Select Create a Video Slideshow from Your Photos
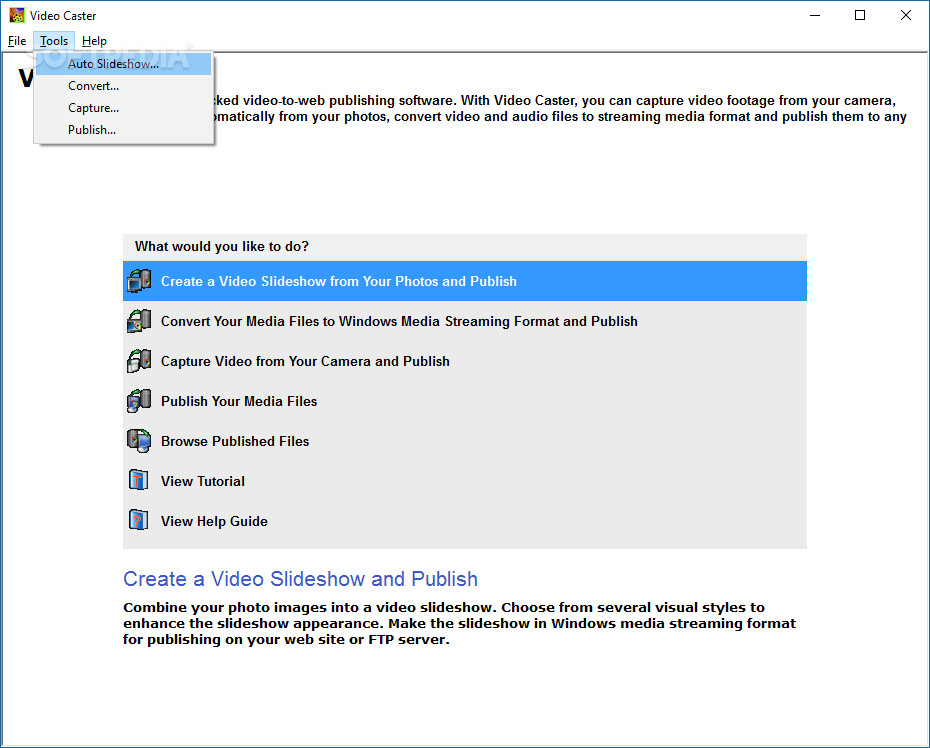The height and width of the screenshot is (748, 930). (x=465, y=281)
